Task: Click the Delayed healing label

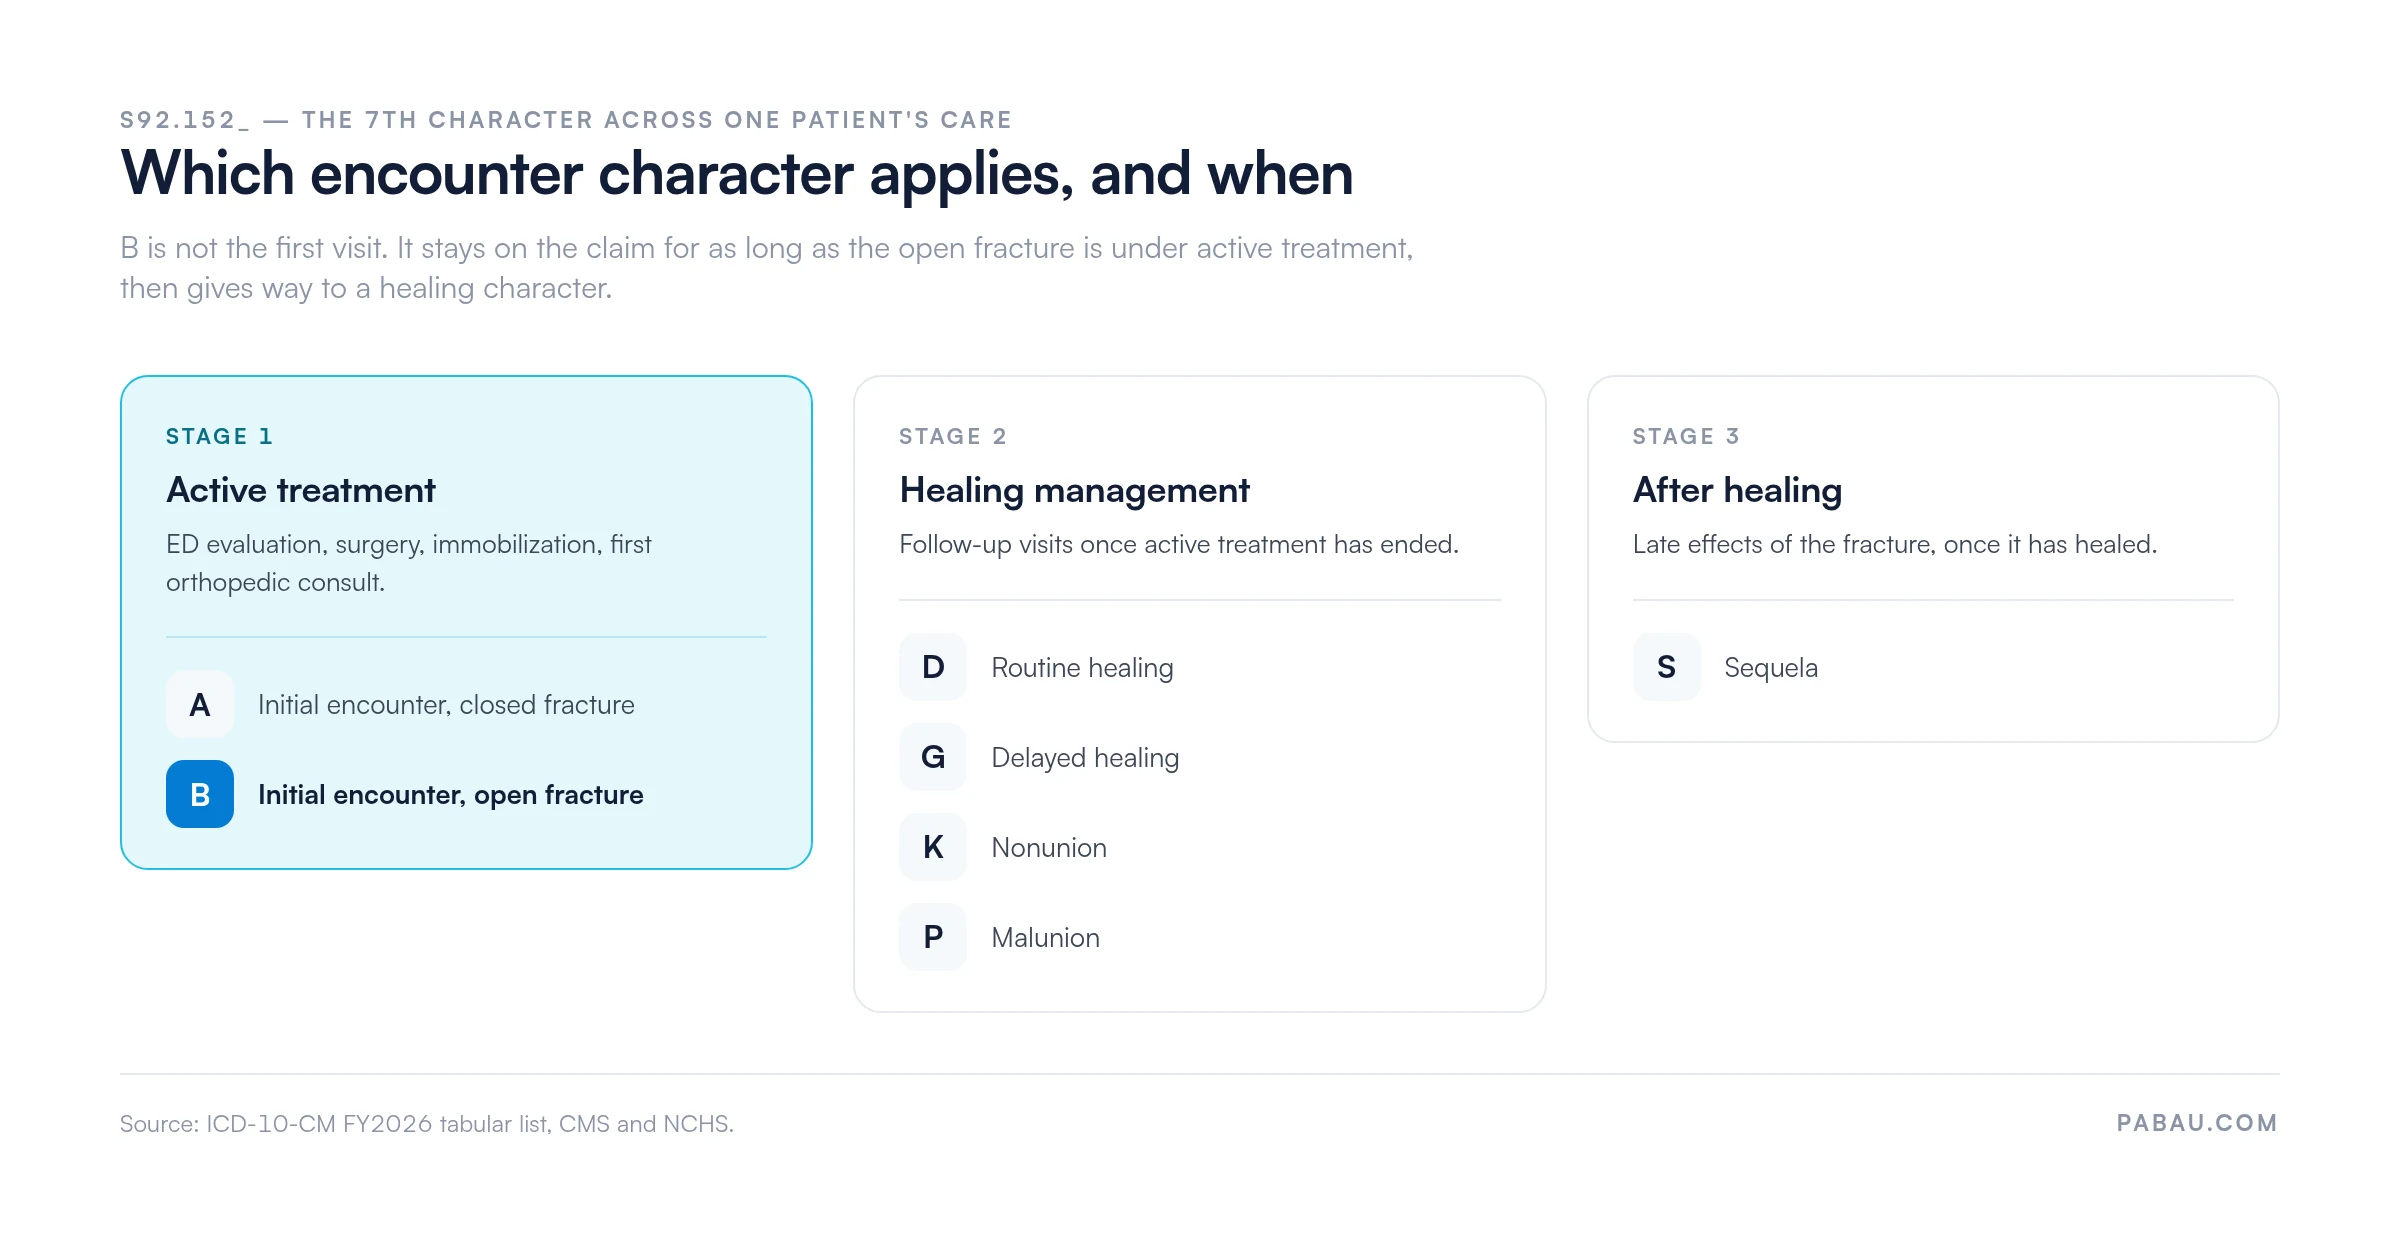Action: (x=1085, y=758)
